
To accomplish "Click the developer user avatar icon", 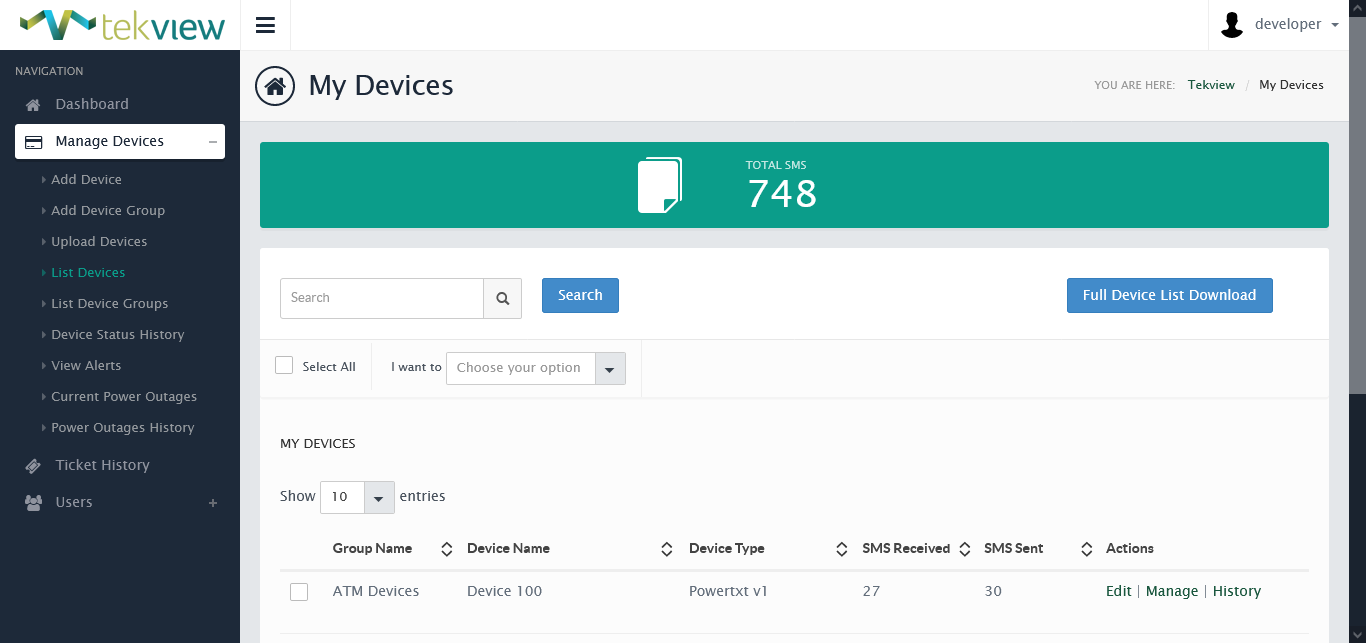I will pyautogui.click(x=1232, y=25).
